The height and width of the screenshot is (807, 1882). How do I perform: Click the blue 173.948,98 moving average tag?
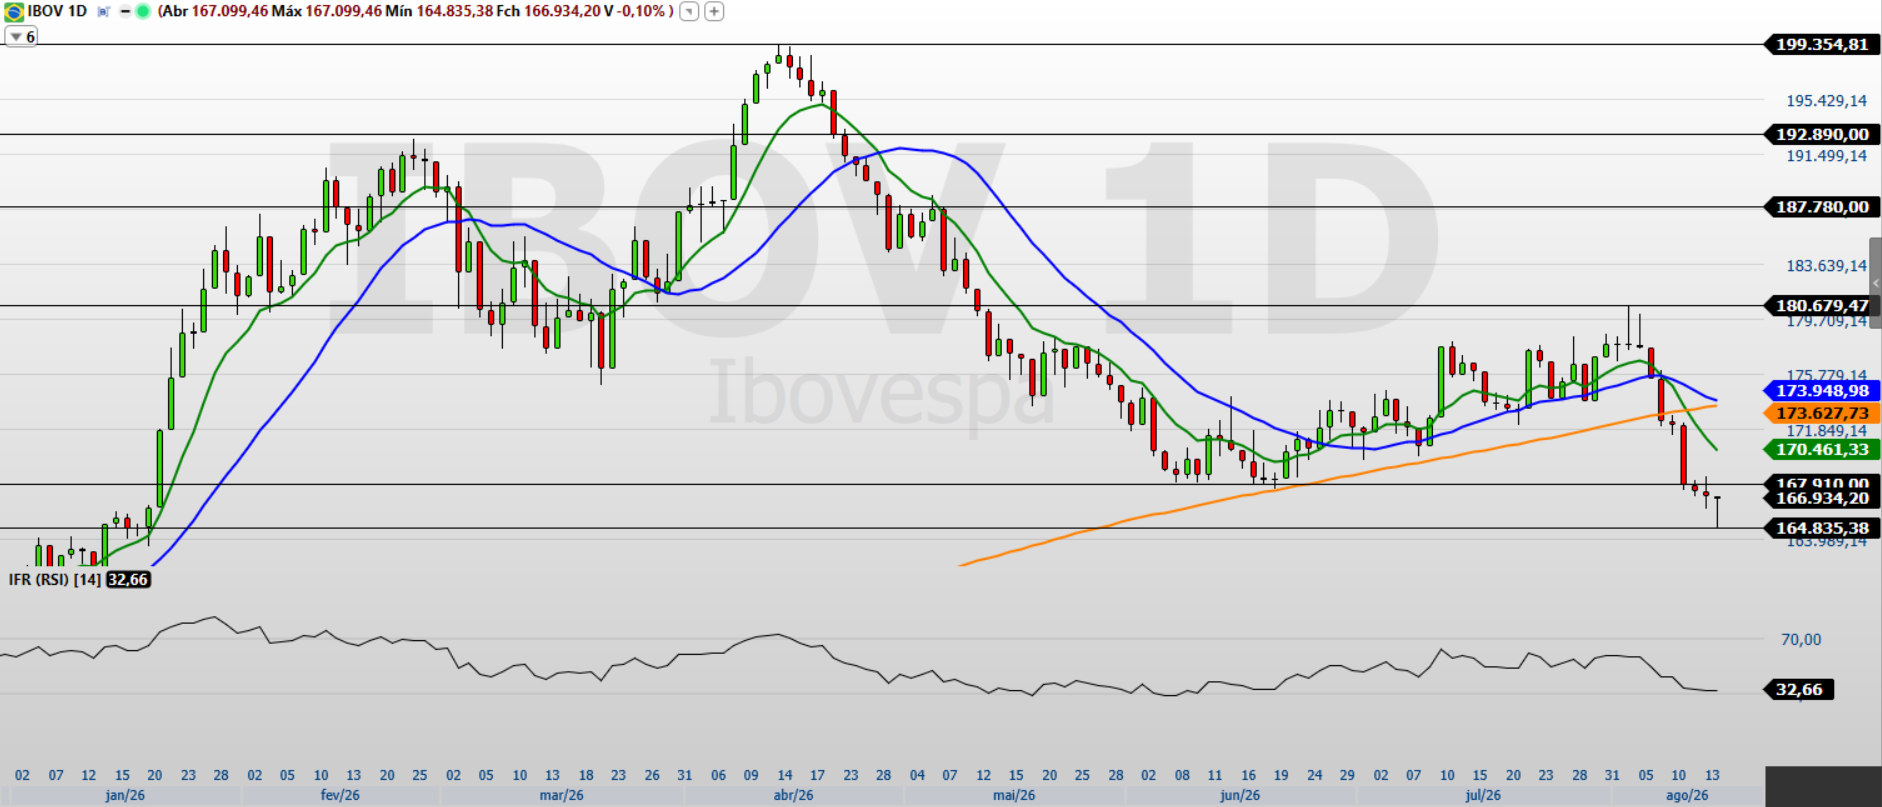(x=1821, y=391)
